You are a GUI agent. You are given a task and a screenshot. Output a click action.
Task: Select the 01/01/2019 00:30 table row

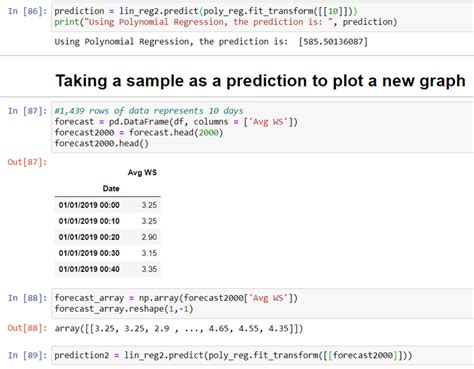pos(108,253)
